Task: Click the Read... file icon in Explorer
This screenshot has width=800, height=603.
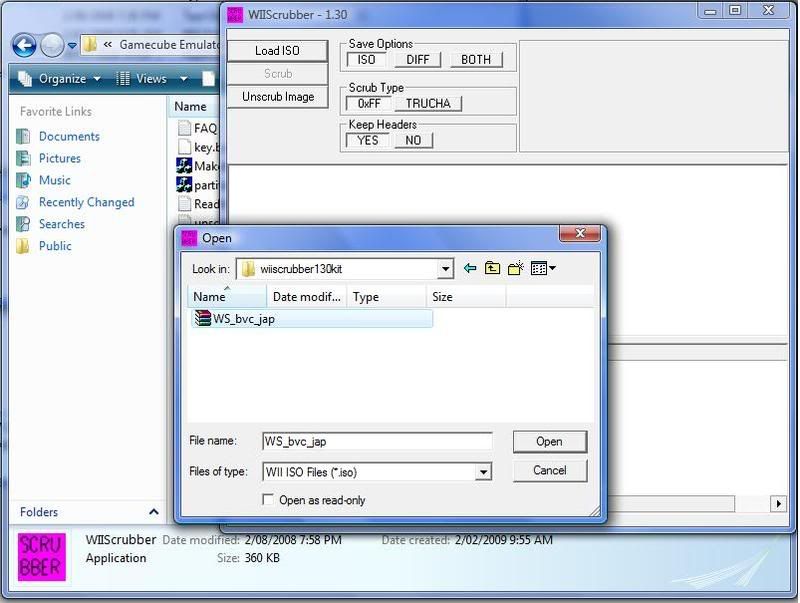Action: 184,204
